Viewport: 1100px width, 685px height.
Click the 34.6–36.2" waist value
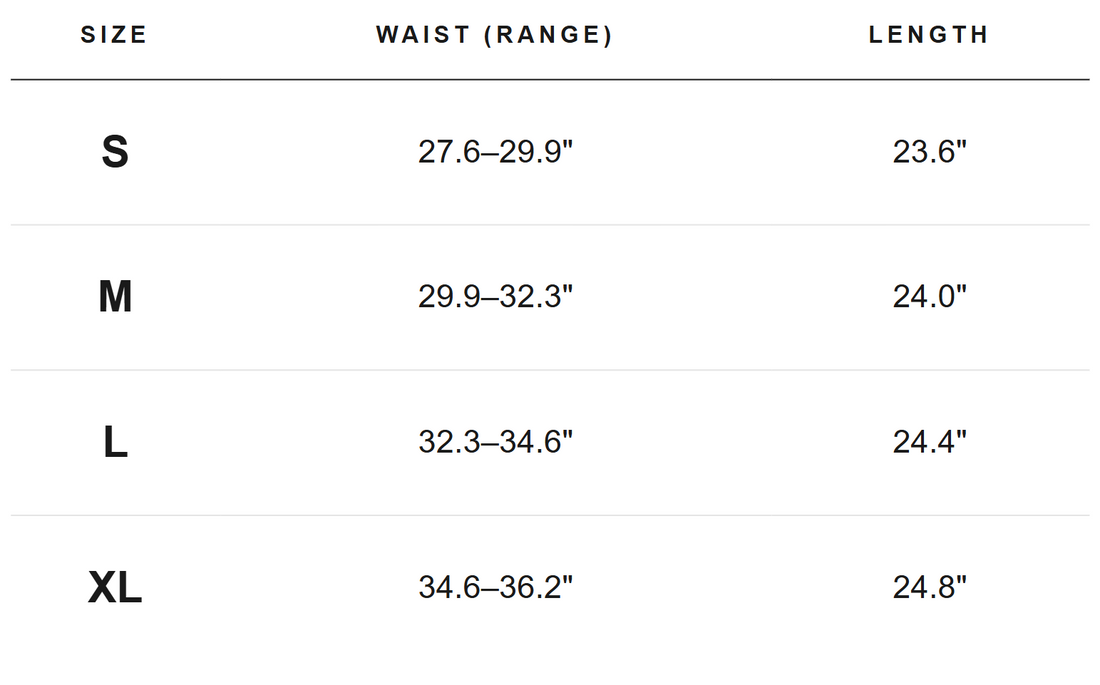pyautogui.click(x=495, y=587)
